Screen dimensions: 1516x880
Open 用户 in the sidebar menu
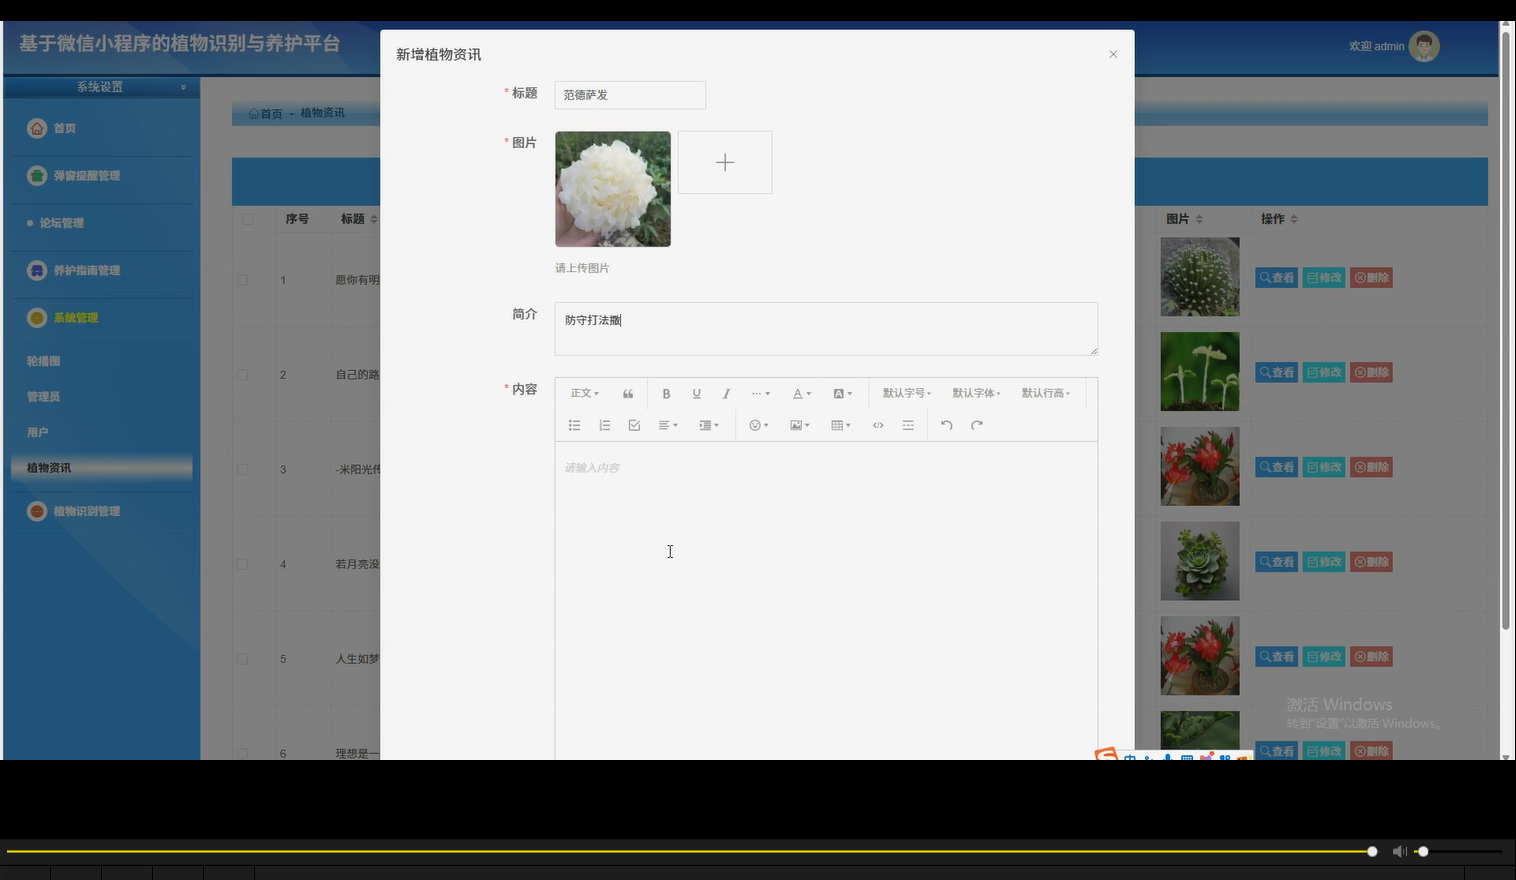tap(37, 431)
